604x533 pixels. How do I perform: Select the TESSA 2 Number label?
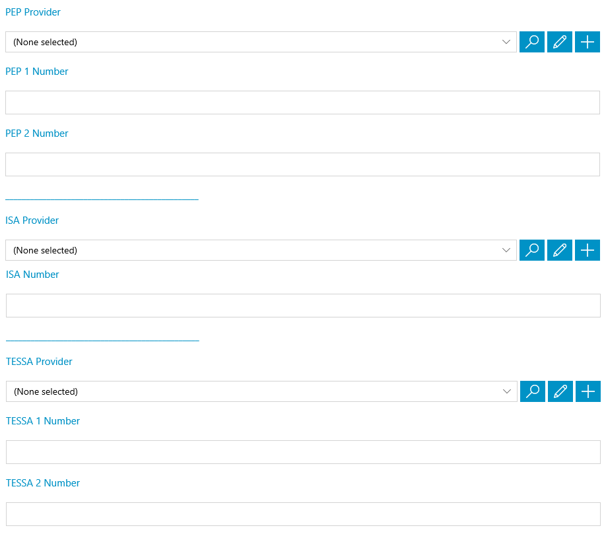(x=43, y=483)
